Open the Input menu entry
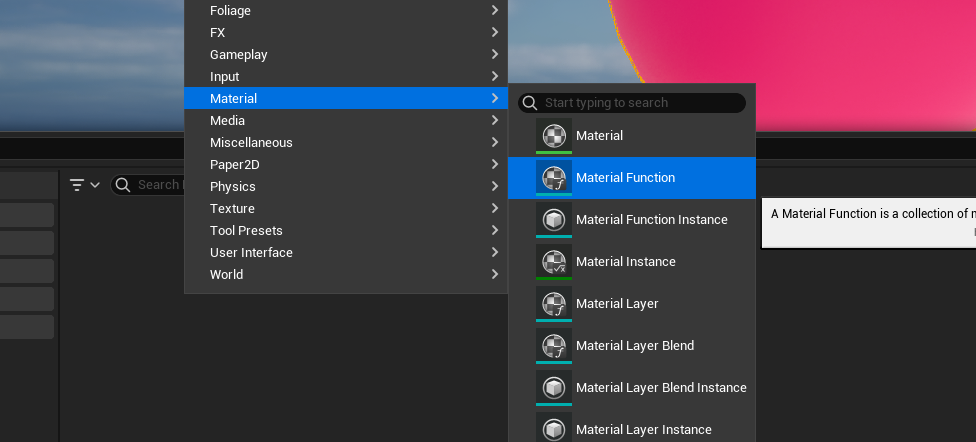Screen dimensions: 976x442 [x=346, y=77]
